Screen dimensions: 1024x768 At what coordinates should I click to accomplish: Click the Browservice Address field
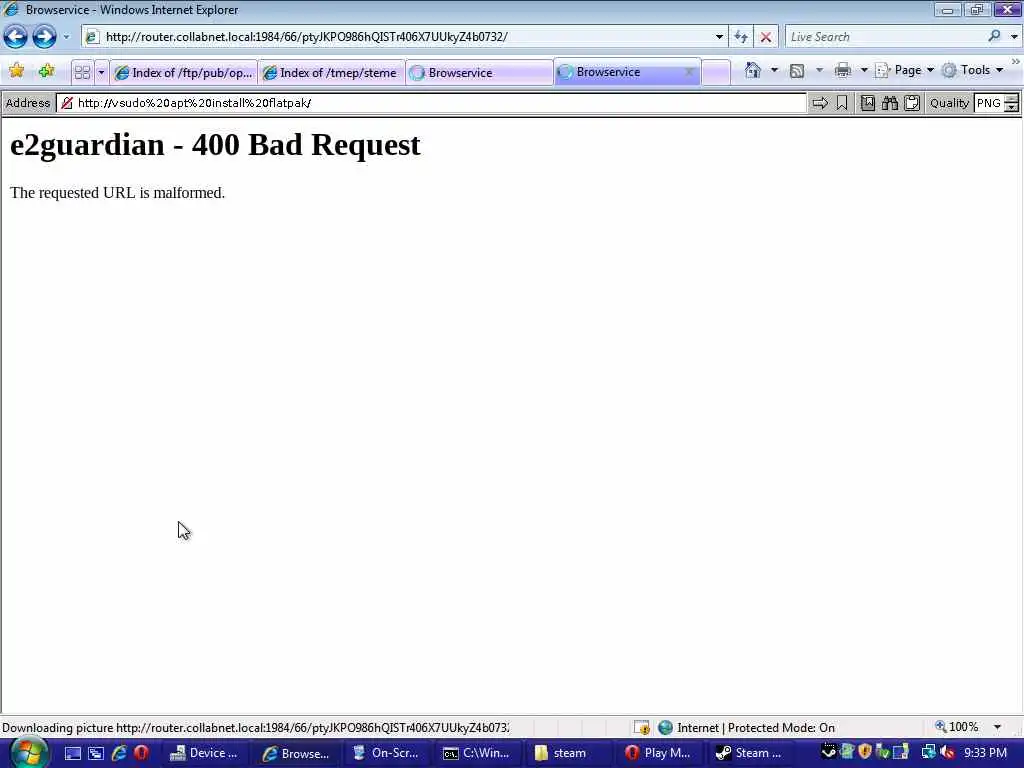431,103
